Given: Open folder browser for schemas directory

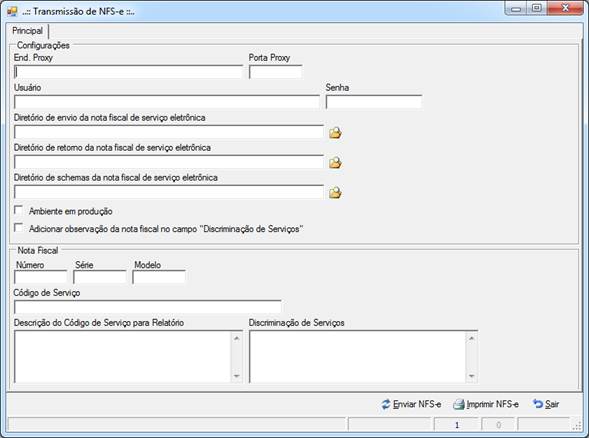Looking at the screenshot, I should (335, 193).
